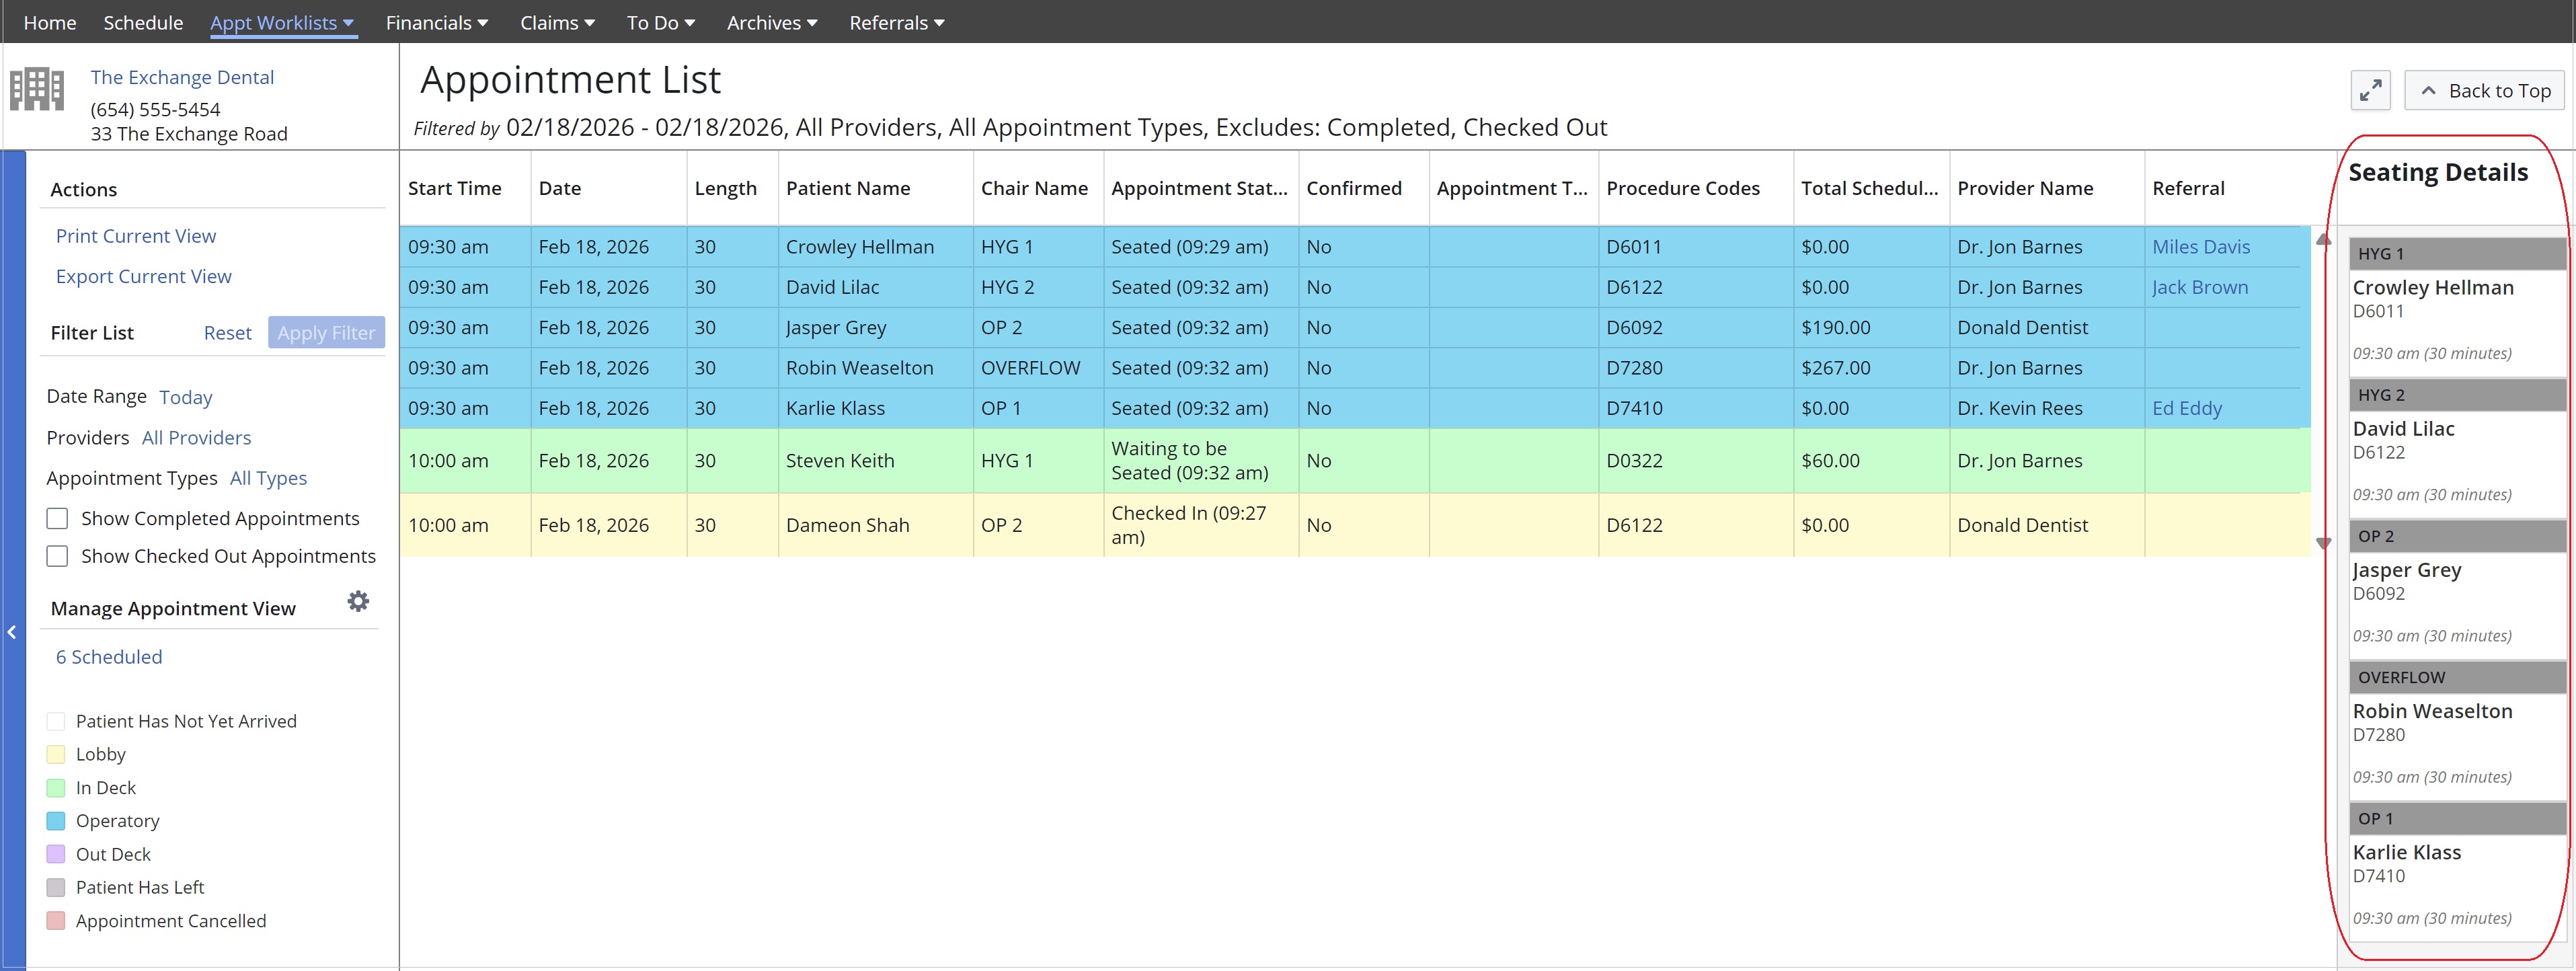2576x971 pixels.
Task: Toggle Patient Has Not Yet Arrived box
Action: click(56, 721)
